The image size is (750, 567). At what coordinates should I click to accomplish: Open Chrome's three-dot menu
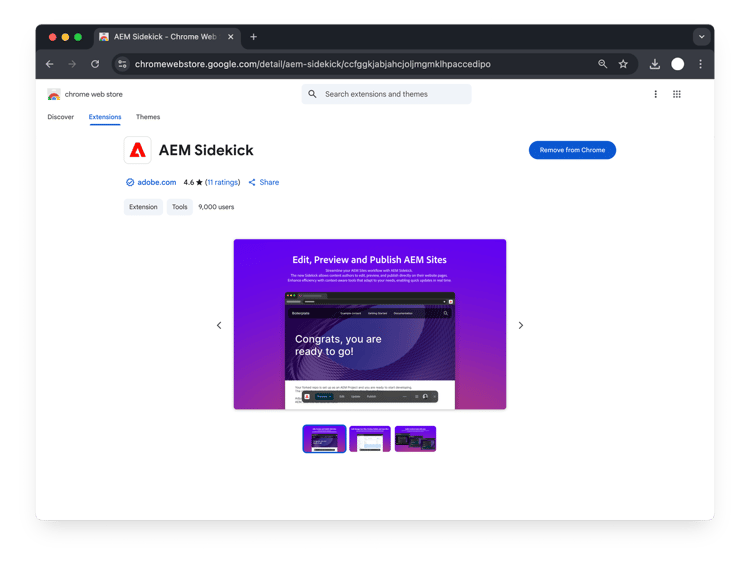click(700, 64)
